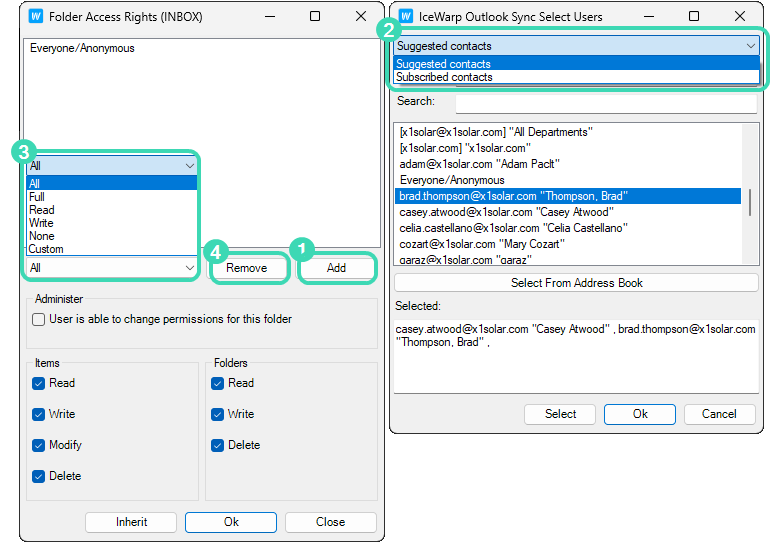Select adam@x1solar.com "Adam Paclt" contact
Viewport: 782px width, 543px height.
click(568, 164)
